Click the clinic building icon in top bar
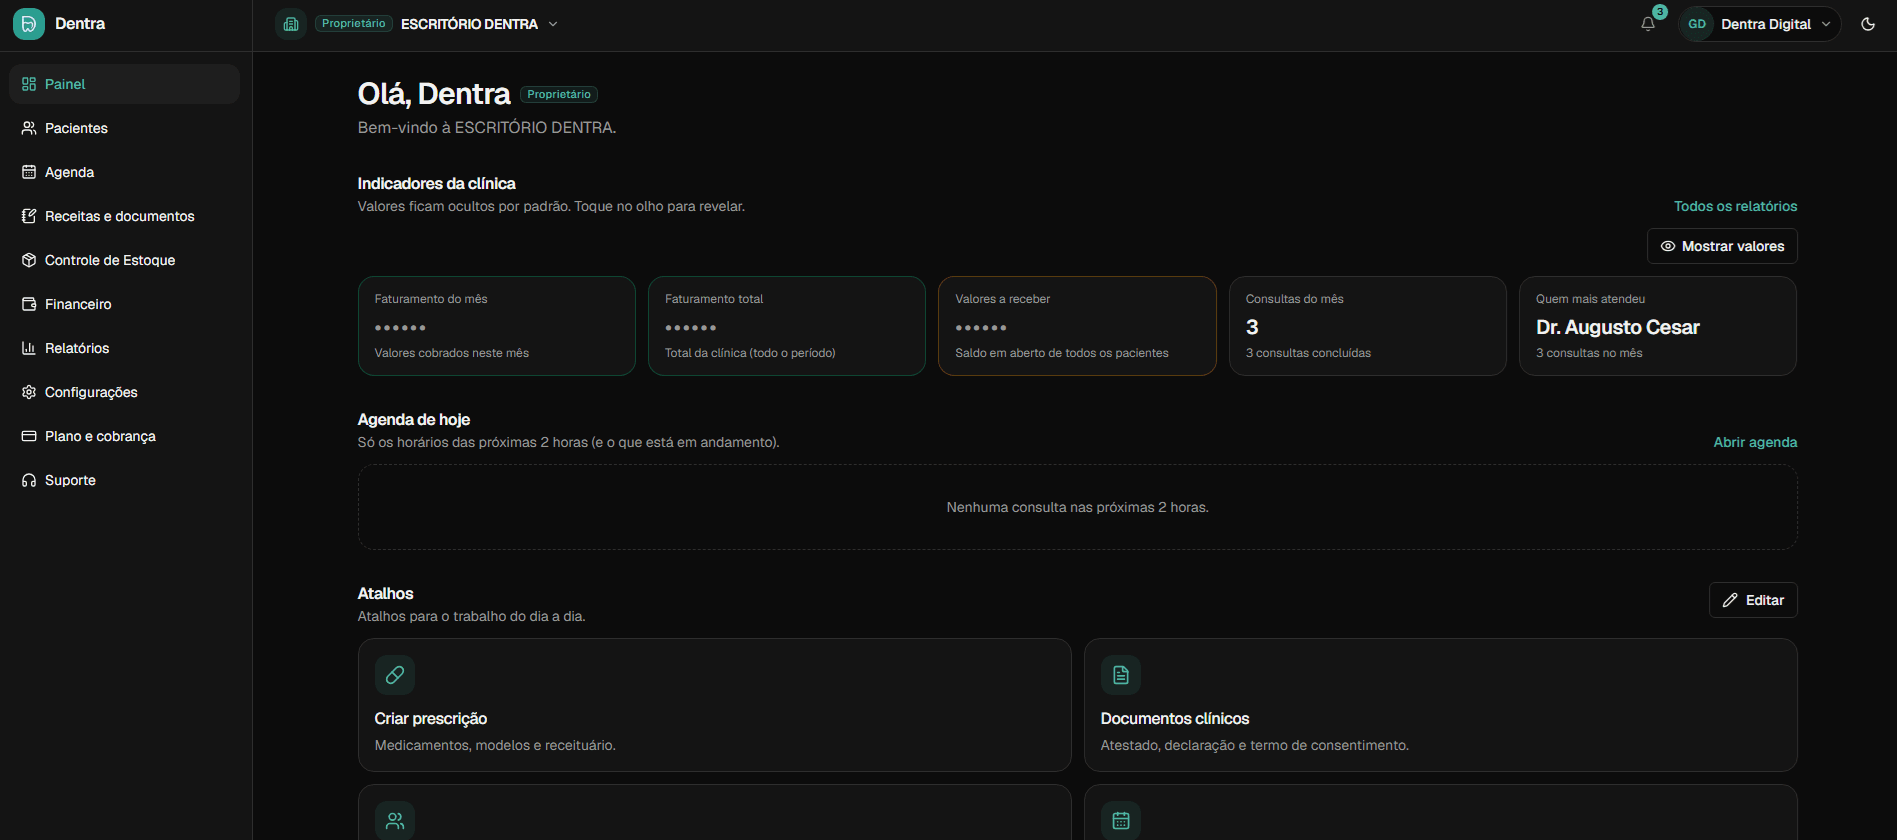Screen dimensions: 1897x840 tap(291, 24)
